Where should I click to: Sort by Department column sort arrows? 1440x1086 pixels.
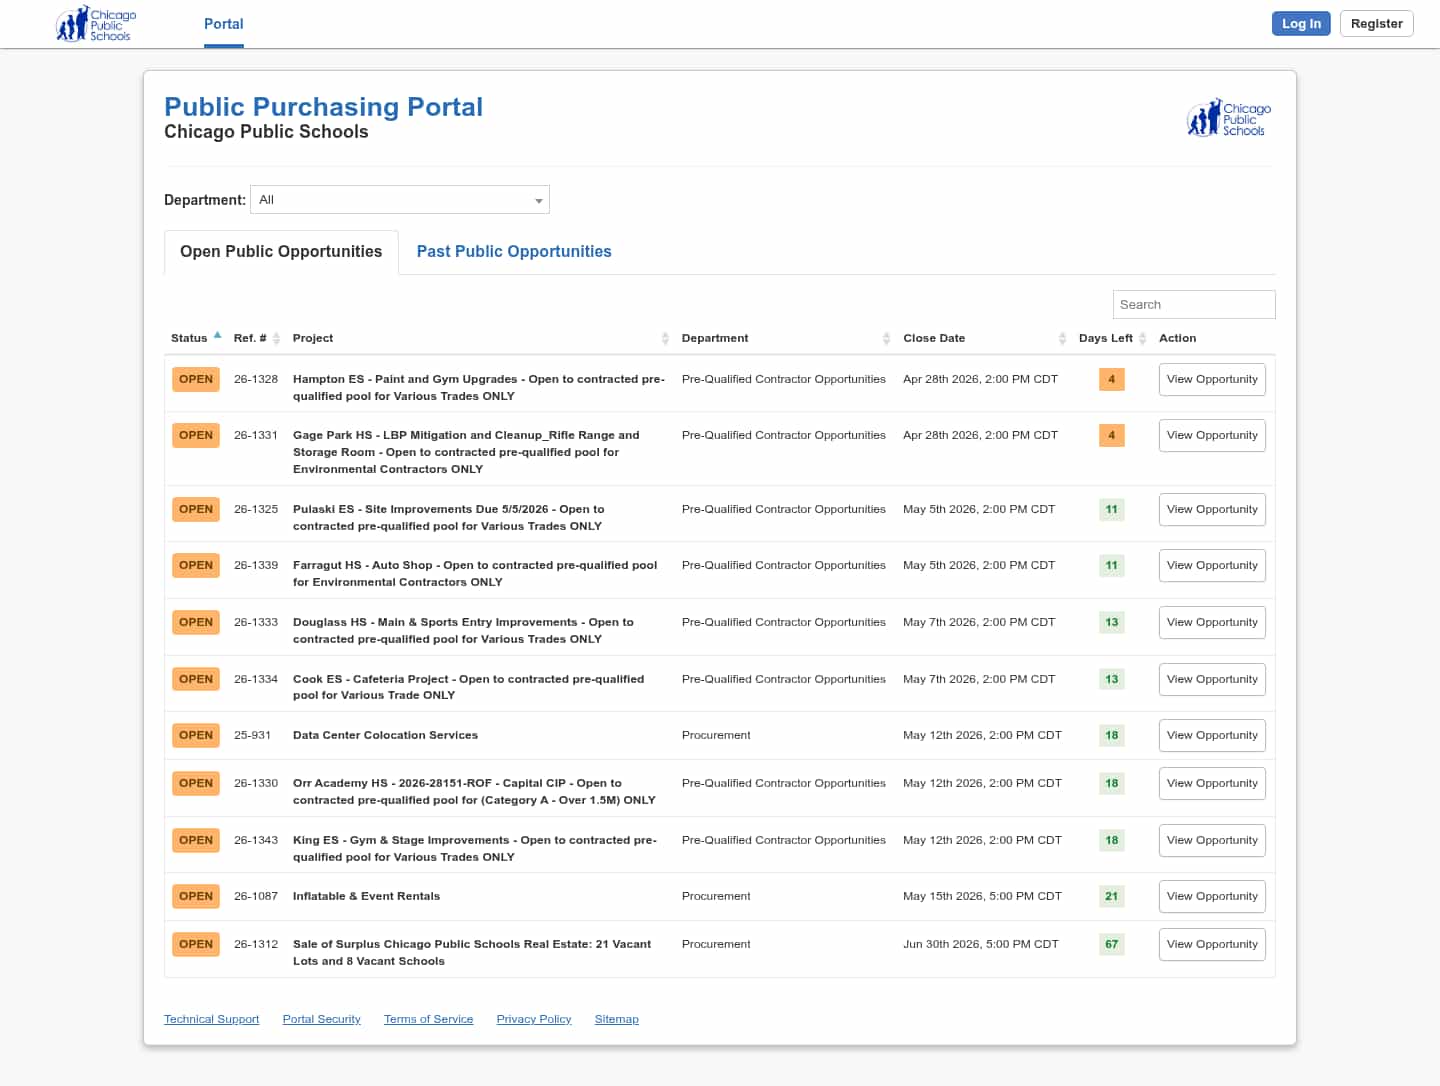(886, 339)
